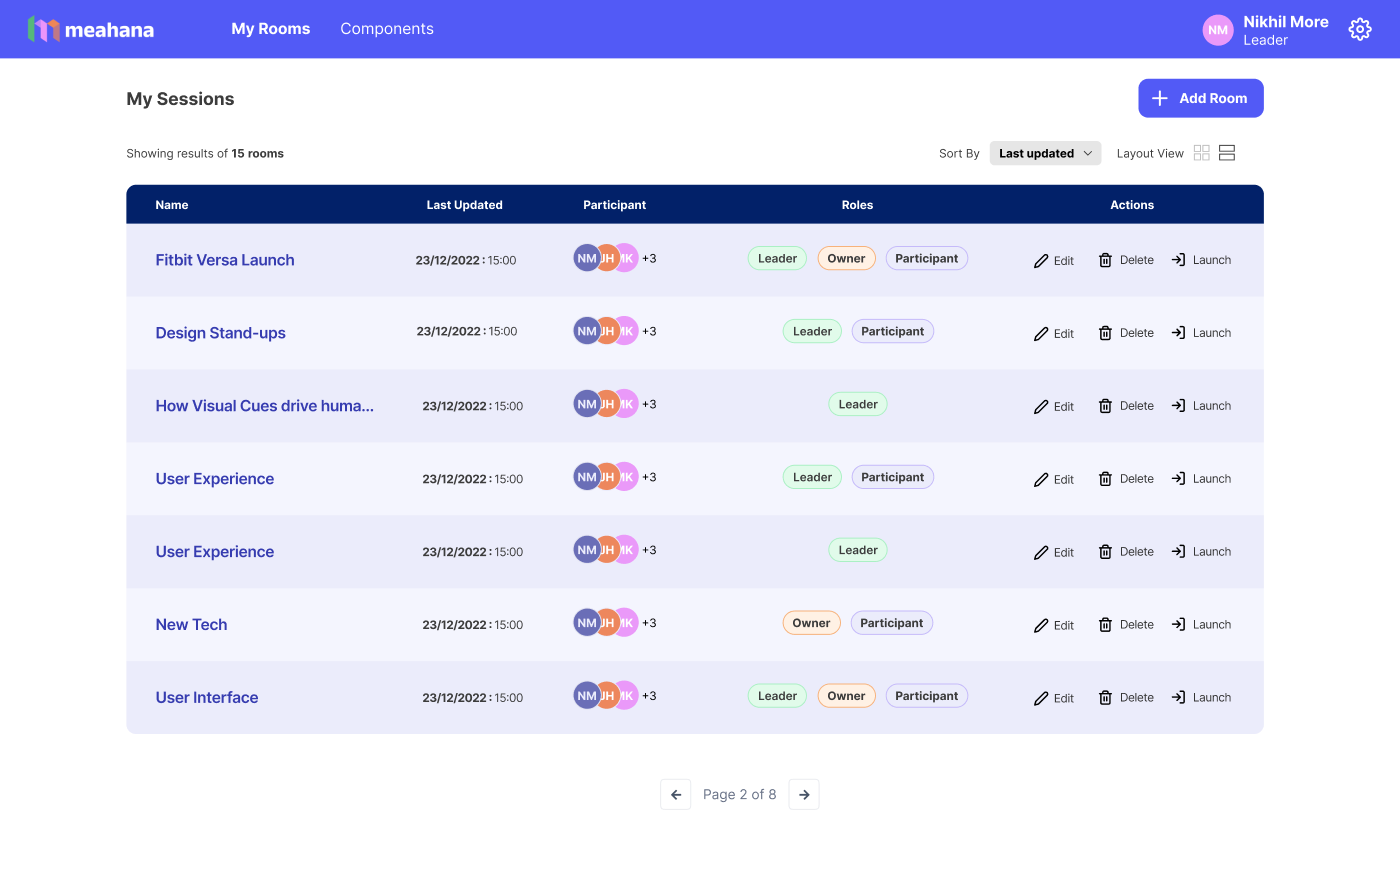This screenshot has height=875, width=1400.
Task: Open the Components tab
Action: coord(387,29)
